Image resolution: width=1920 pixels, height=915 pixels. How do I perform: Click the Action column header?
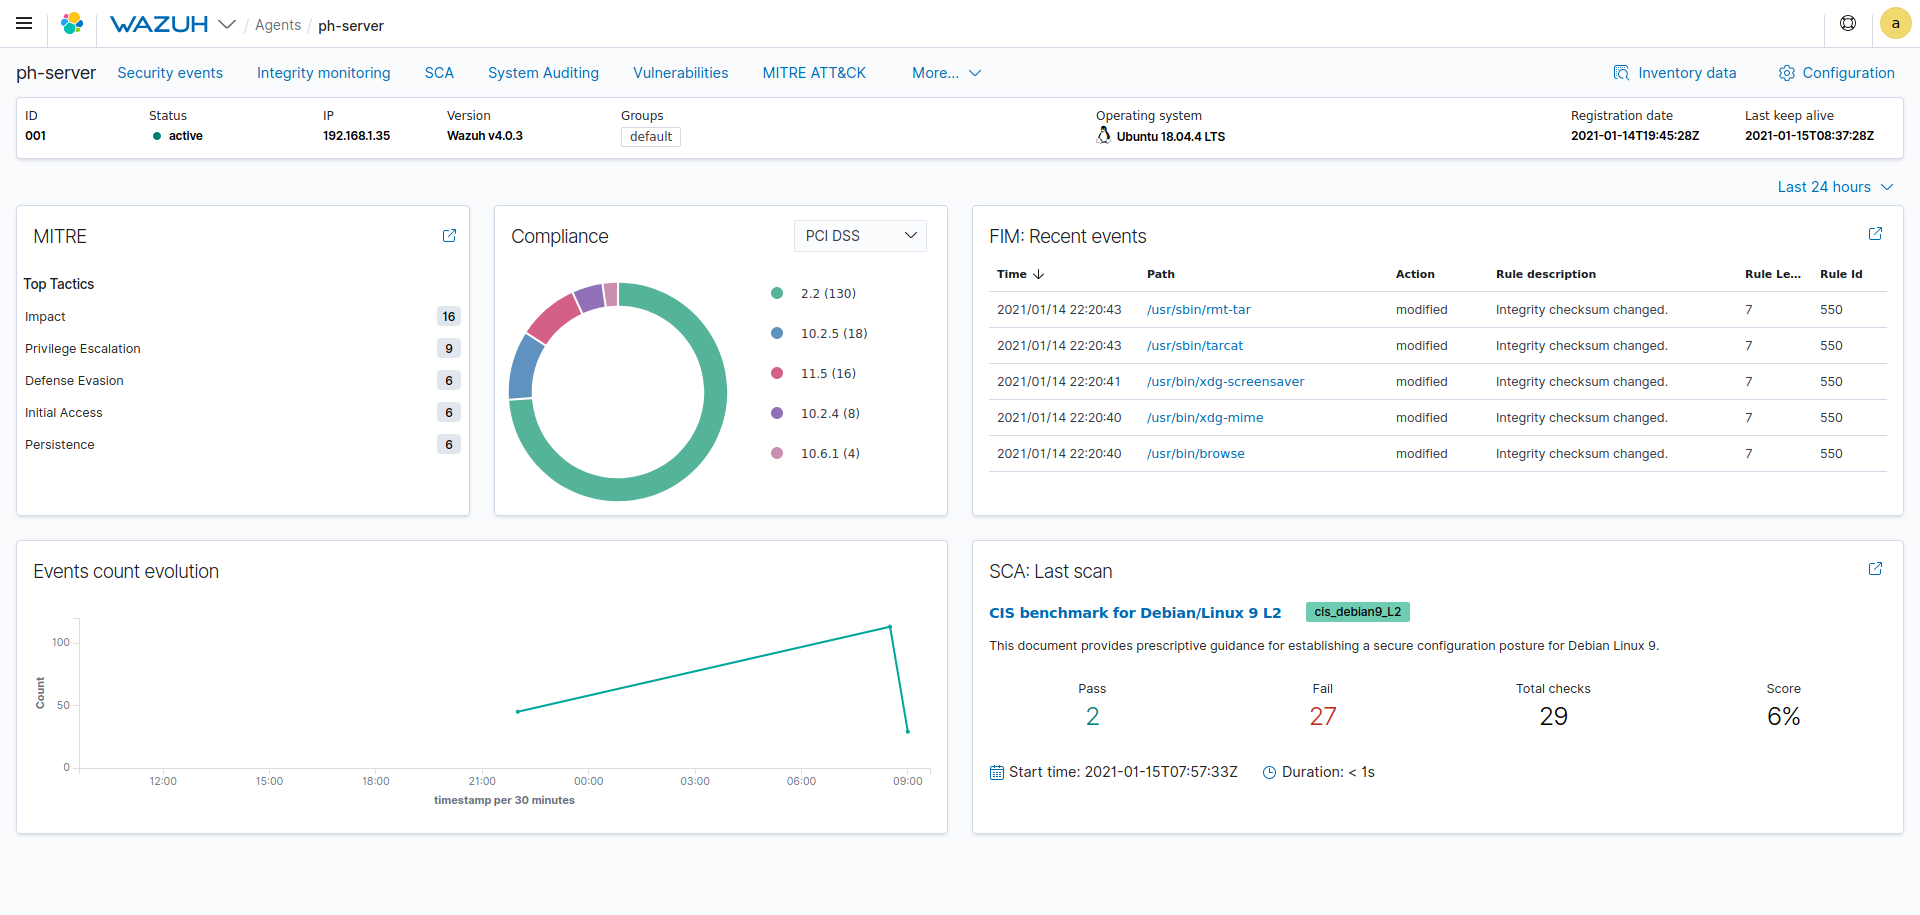click(x=1415, y=274)
